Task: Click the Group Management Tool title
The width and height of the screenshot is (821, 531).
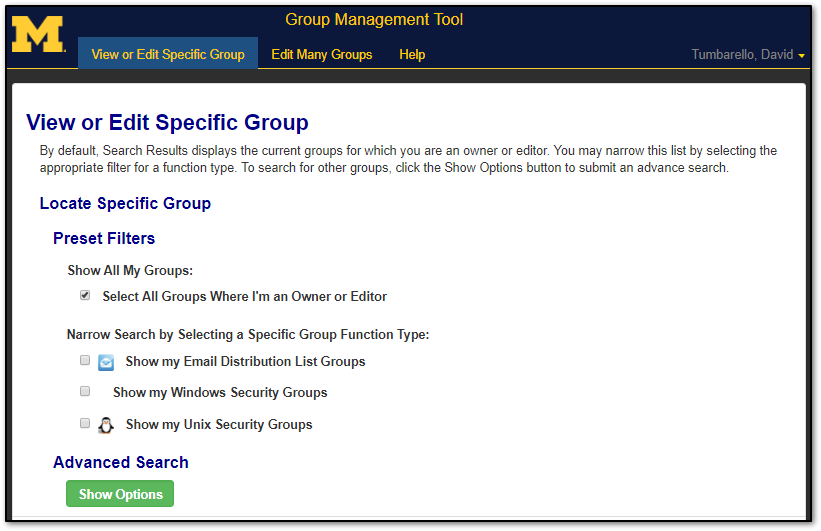Action: click(374, 20)
